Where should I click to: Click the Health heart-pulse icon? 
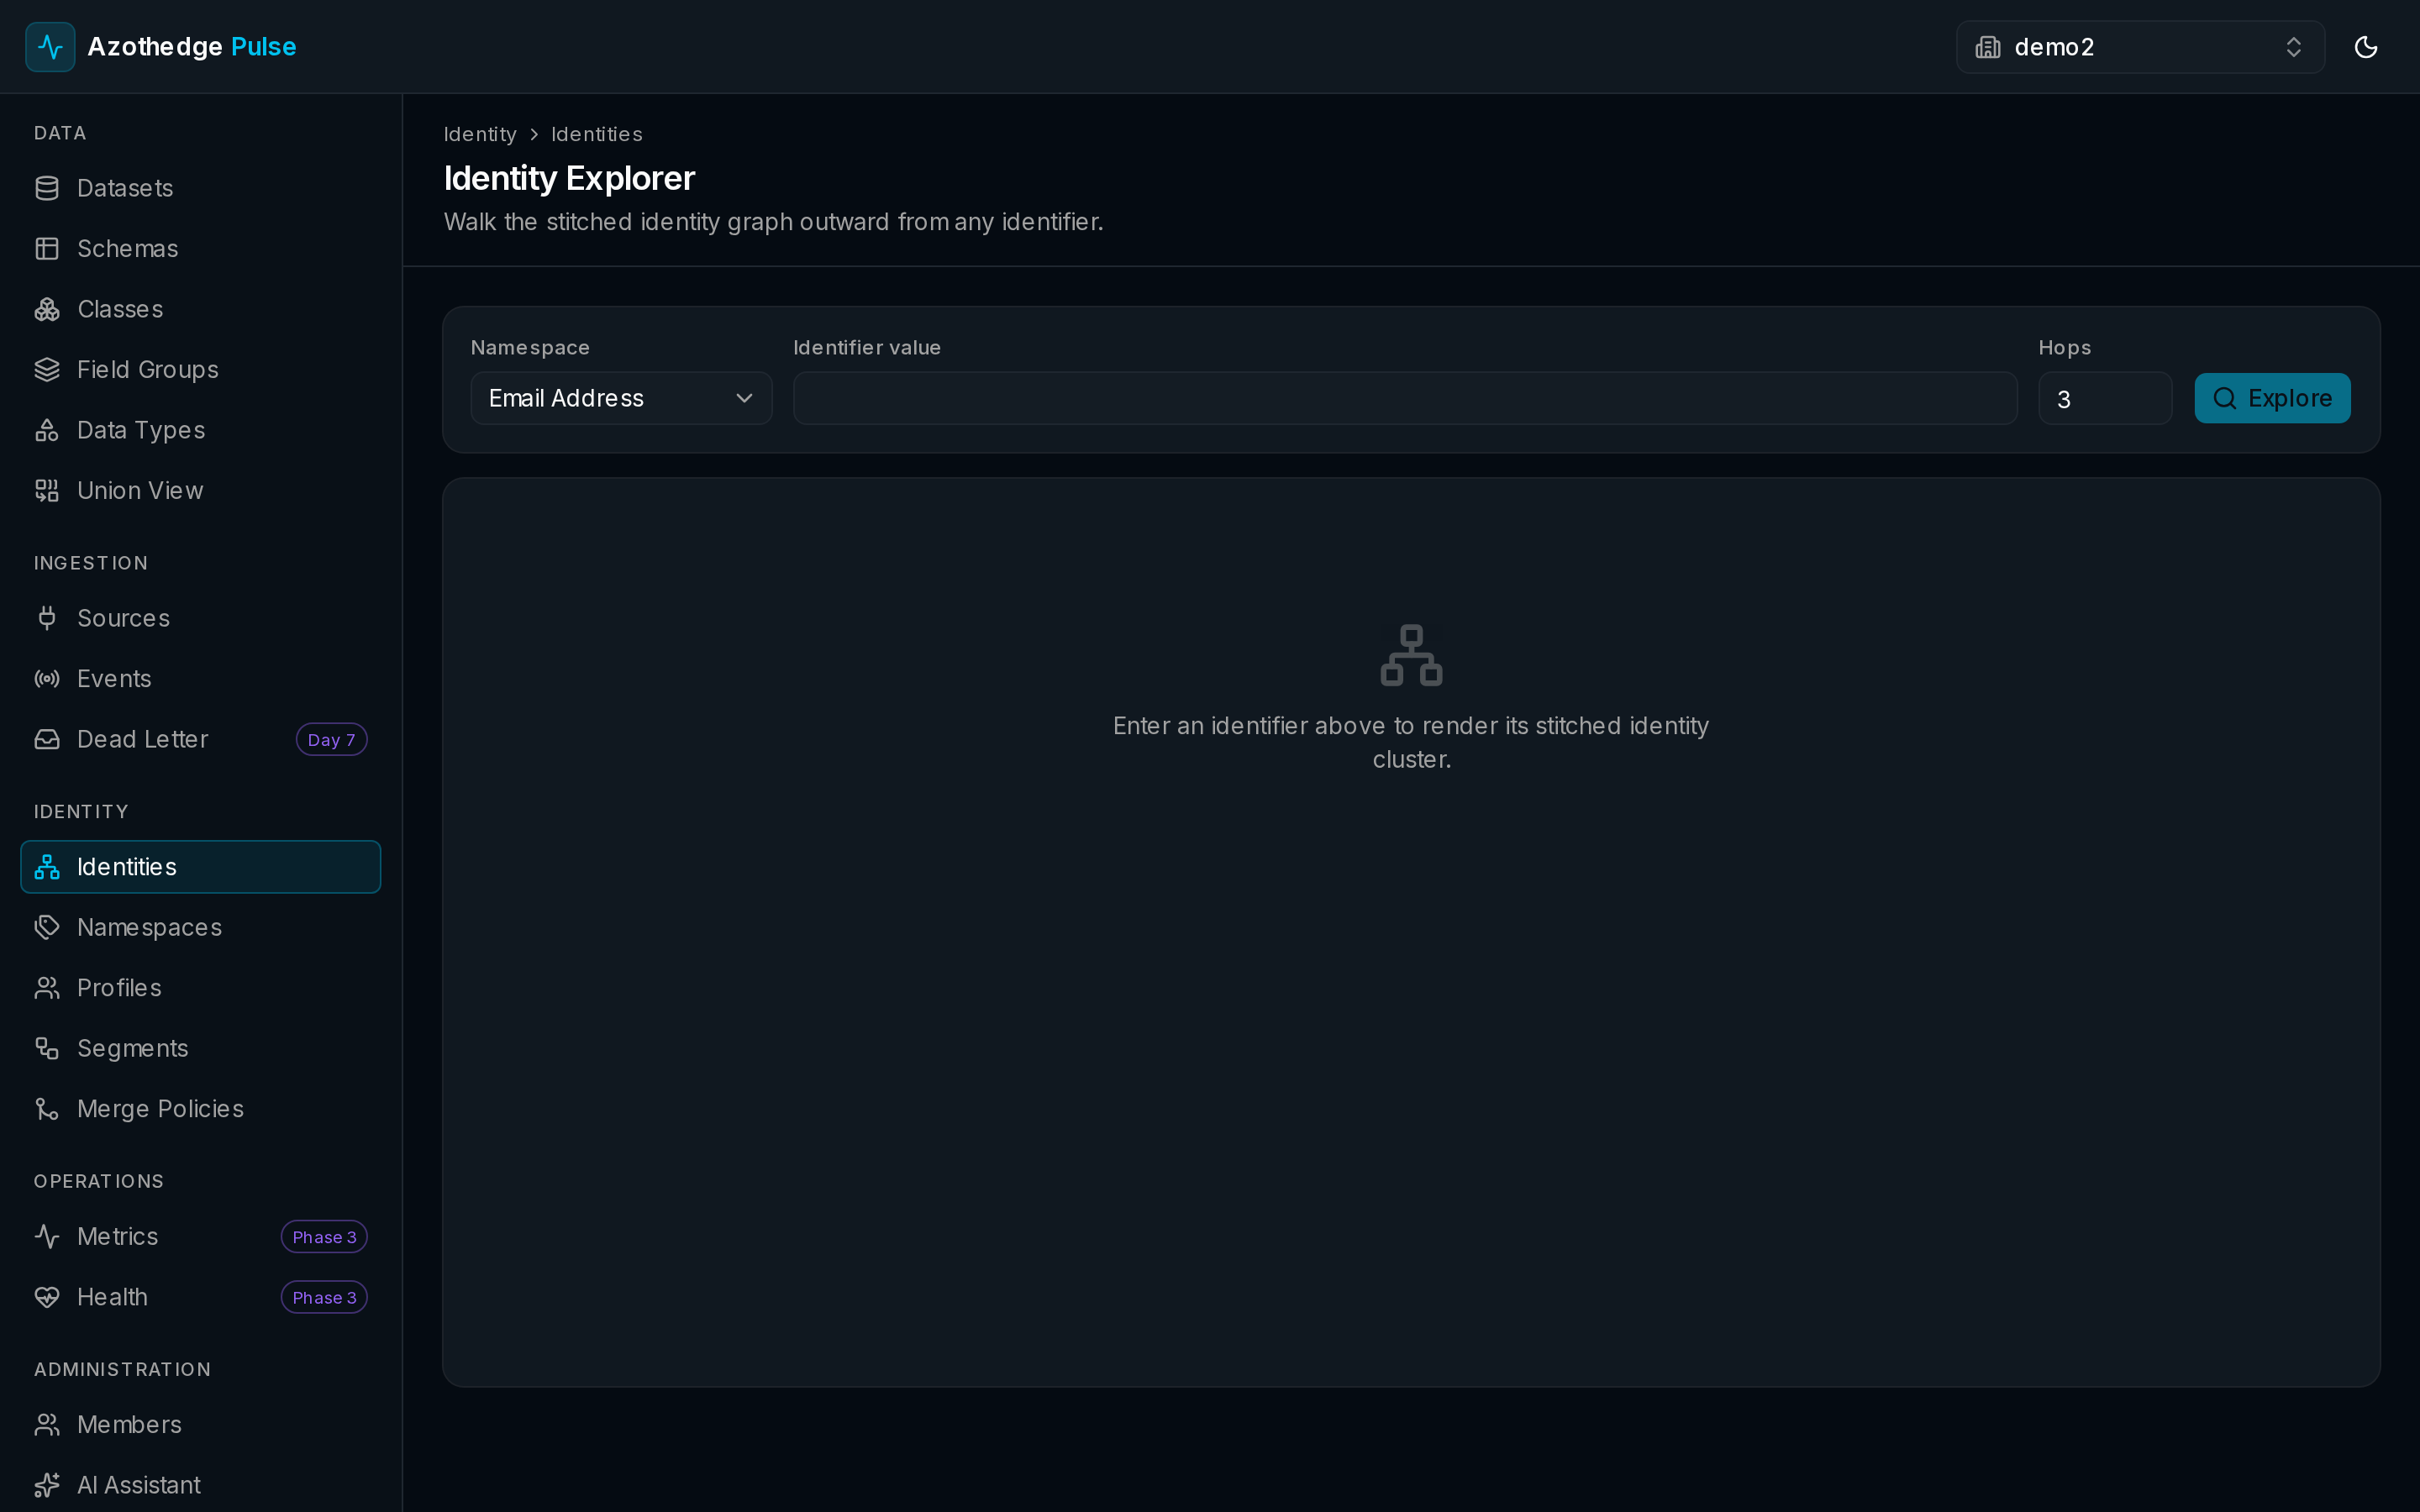tap(47, 1297)
